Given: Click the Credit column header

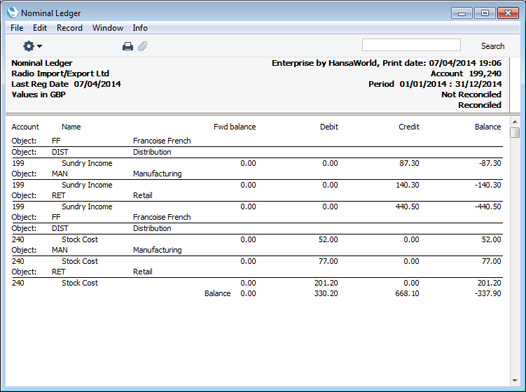Looking at the screenshot, I should coord(409,127).
